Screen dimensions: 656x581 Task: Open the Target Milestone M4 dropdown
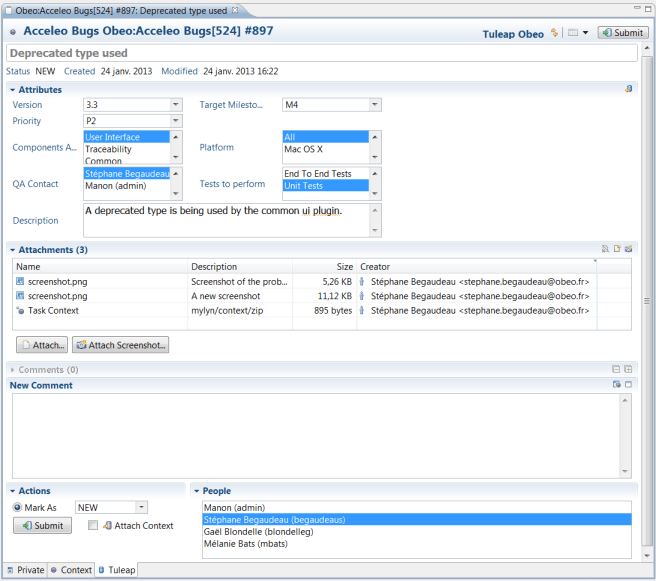[x=375, y=104]
